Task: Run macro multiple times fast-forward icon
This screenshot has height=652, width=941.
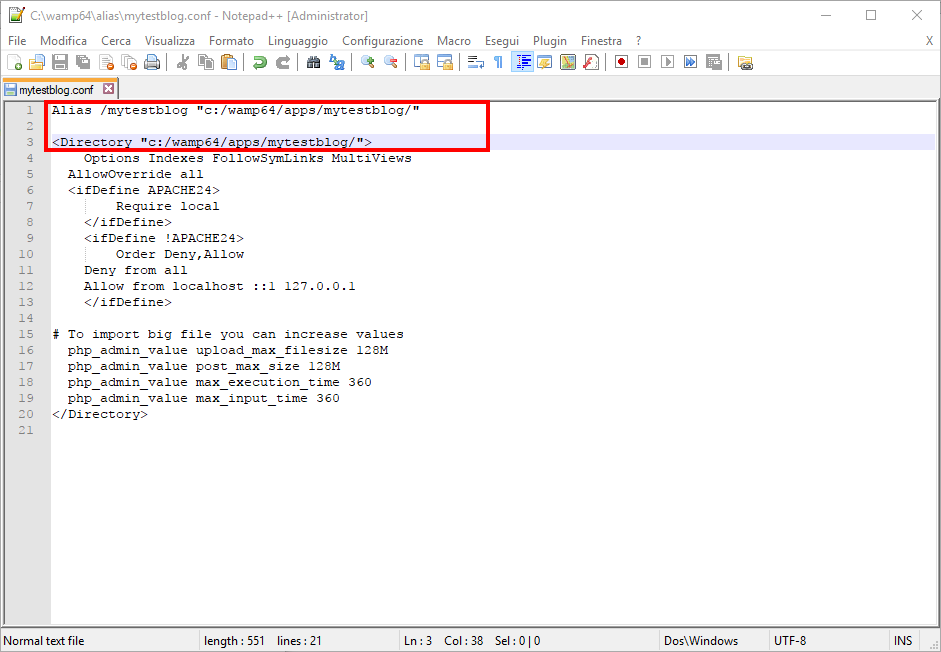Action: tap(691, 62)
